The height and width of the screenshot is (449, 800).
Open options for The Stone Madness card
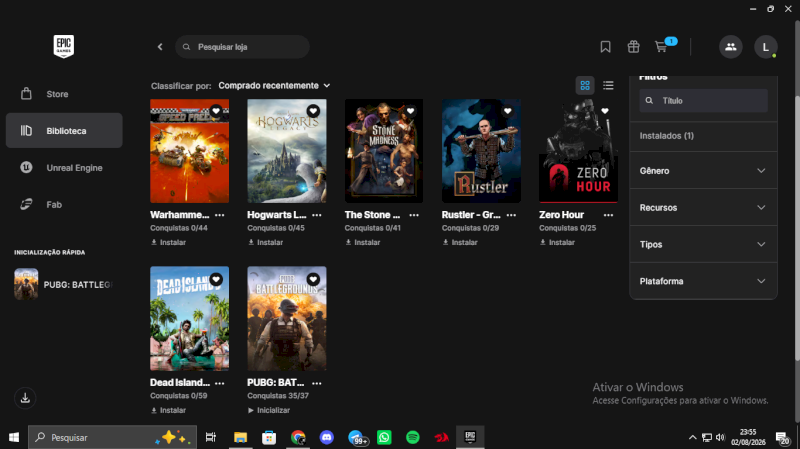pos(414,215)
